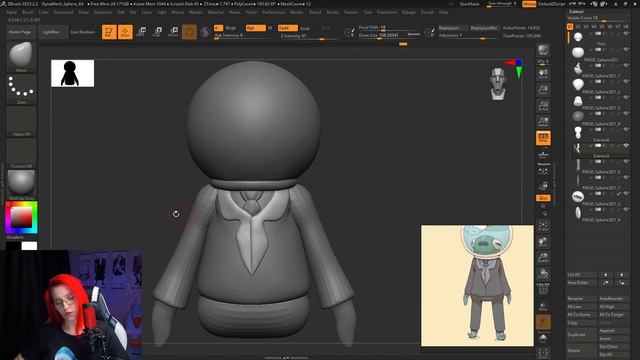Toggle the Rgb channel button
640x360 pixels.
pyautogui.click(x=256, y=28)
